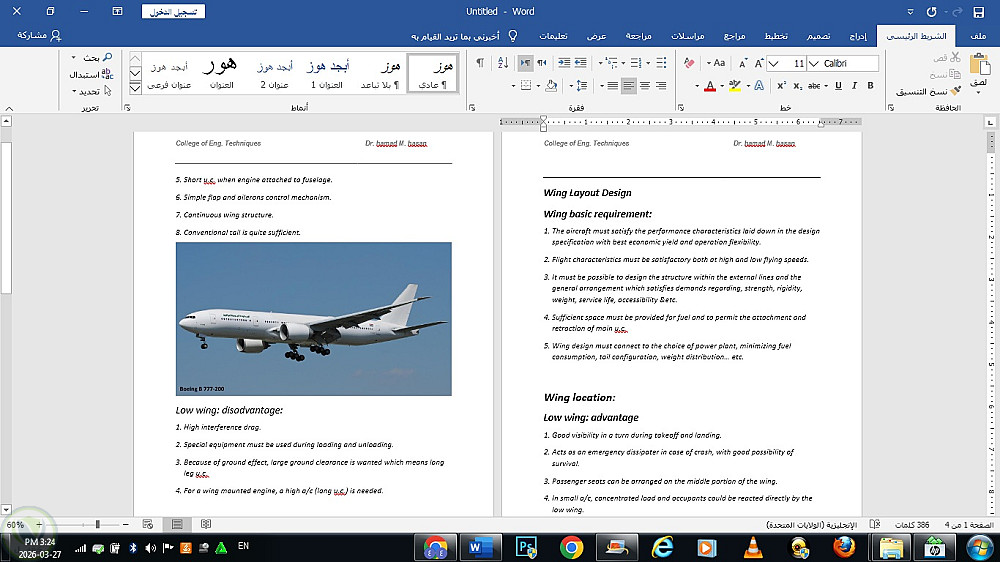Apply yellow text highlight color
This screenshot has width=1000, height=562.
735,85
